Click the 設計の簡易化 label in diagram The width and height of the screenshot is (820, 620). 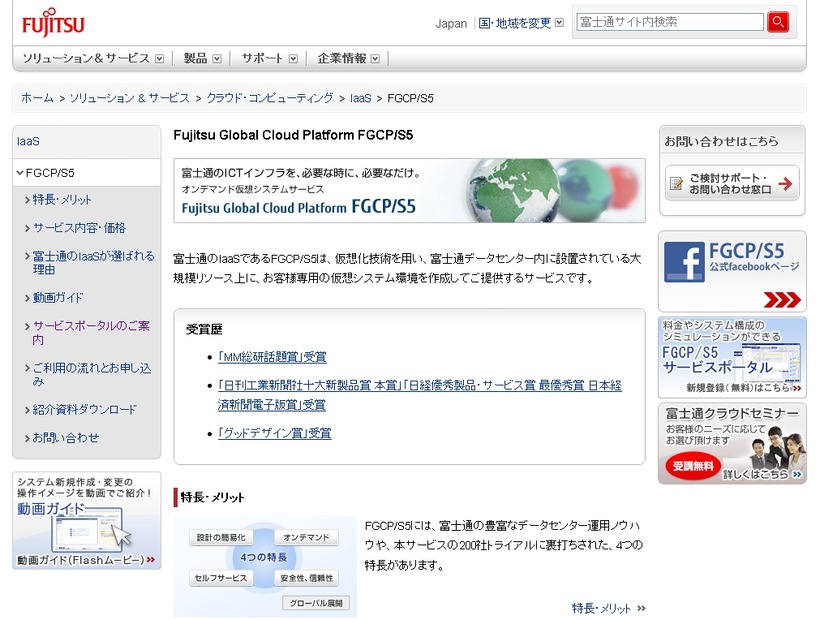[x=221, y=537]
